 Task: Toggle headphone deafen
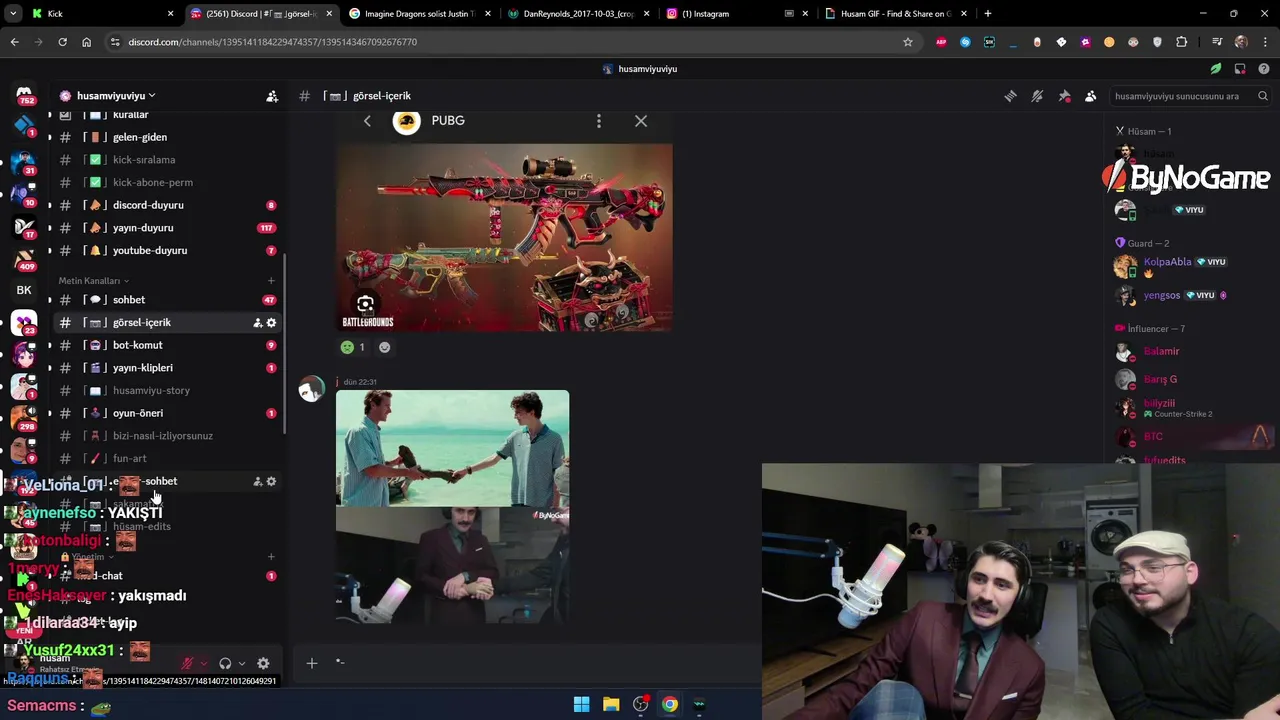pos(225,664)
